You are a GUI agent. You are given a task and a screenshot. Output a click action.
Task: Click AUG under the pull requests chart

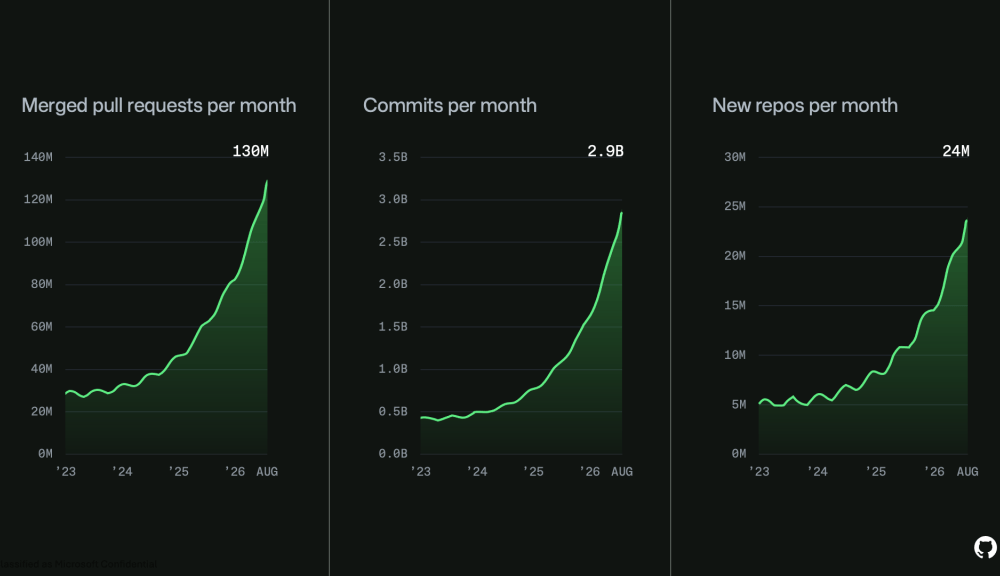pos(267,471)
